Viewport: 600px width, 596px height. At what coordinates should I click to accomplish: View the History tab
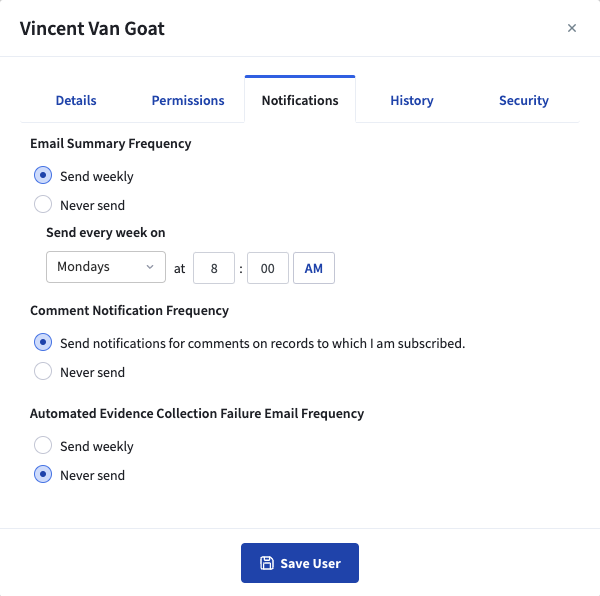point(412,100)
